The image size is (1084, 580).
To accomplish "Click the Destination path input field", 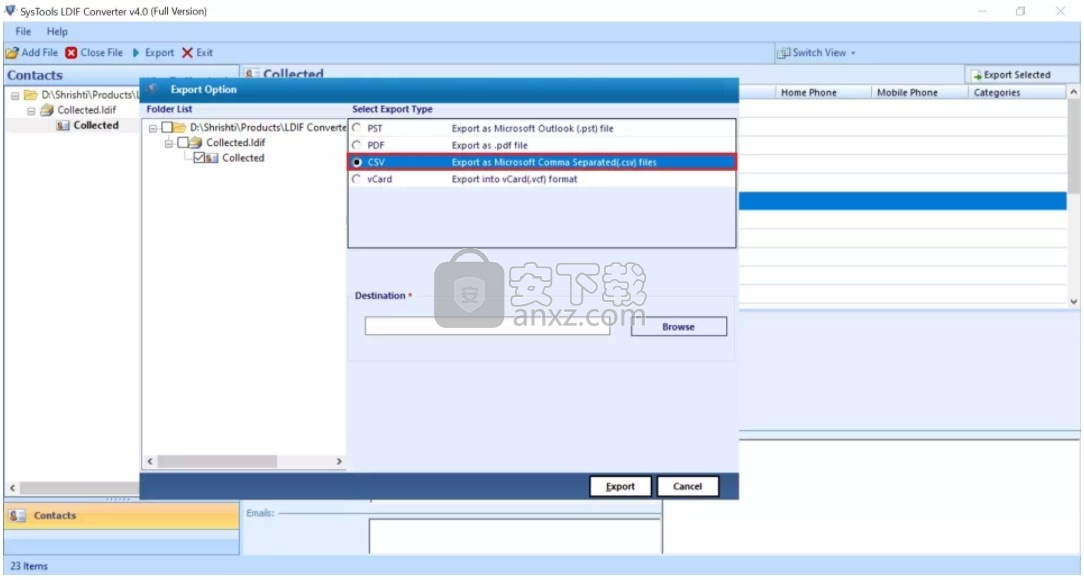I will [487, 326].
